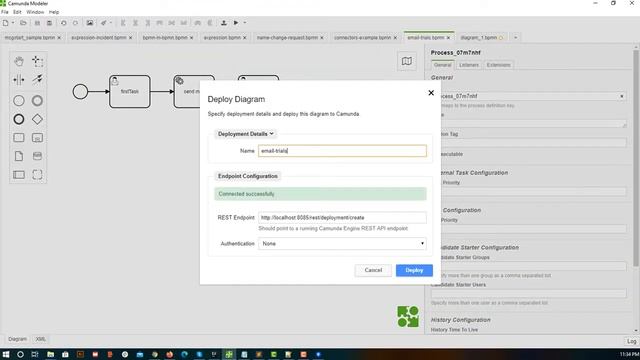Select the firstTask user task on canvas

[x=130, y=91]
